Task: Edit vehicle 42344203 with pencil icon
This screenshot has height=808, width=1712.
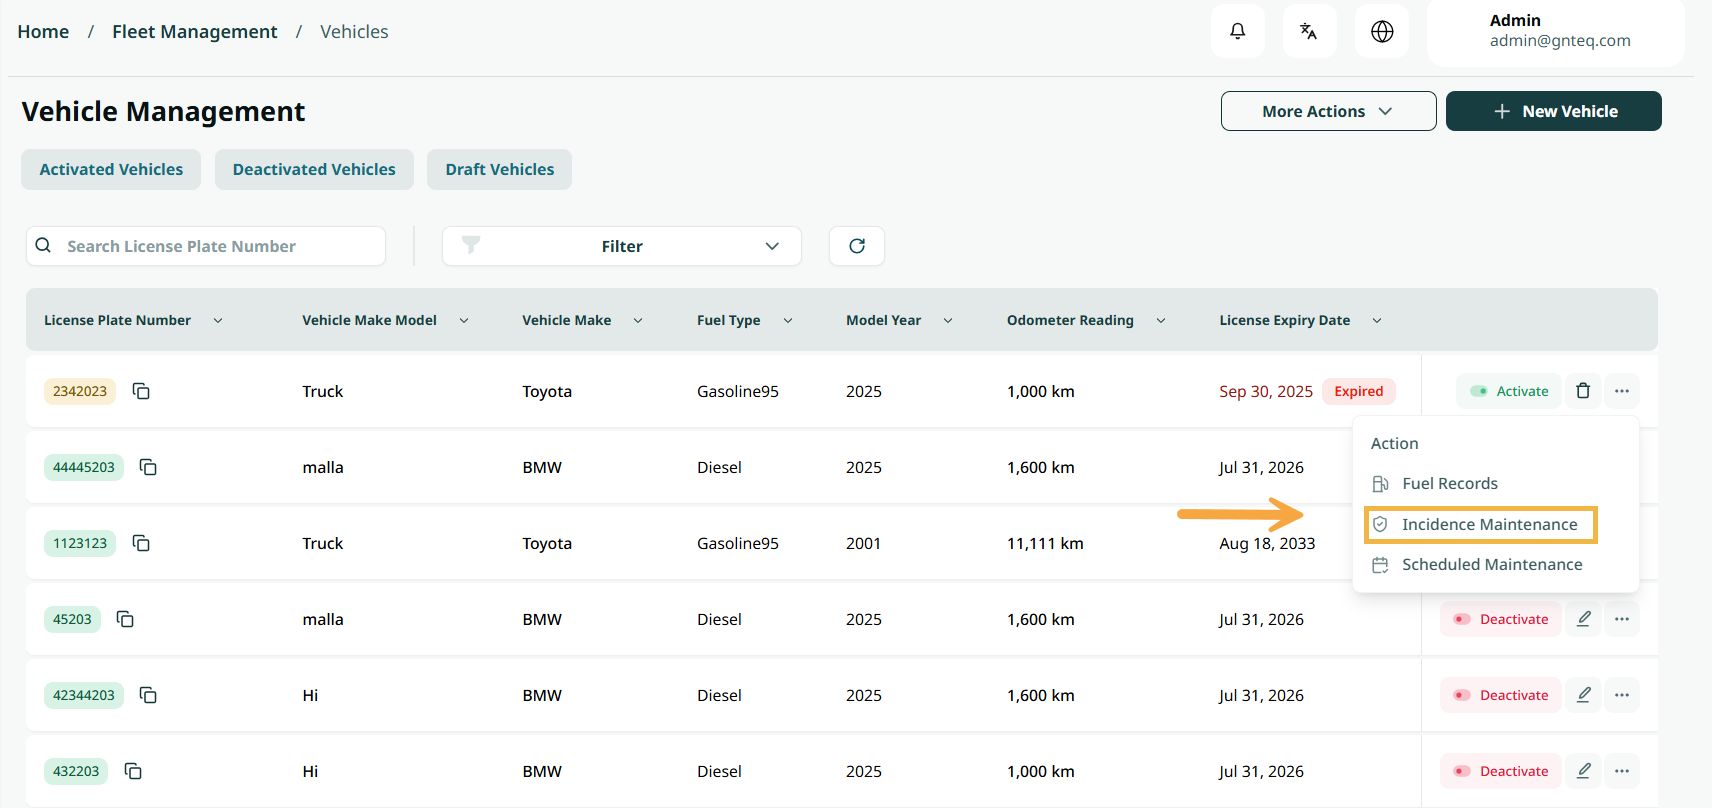Action: [x=1584, y=695]
